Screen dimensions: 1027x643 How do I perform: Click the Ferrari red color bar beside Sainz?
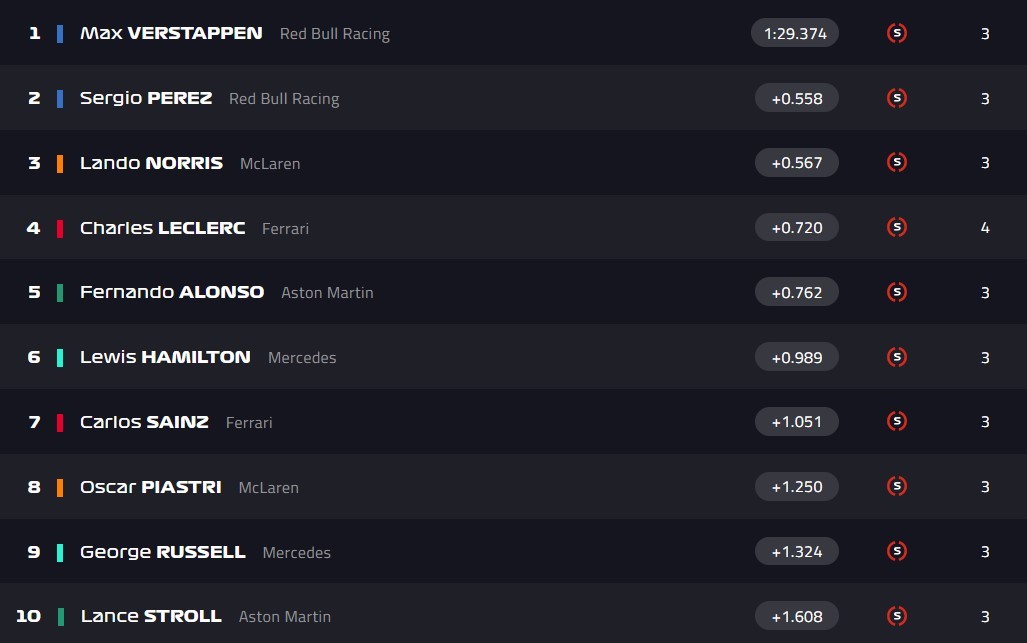[60, 422]
